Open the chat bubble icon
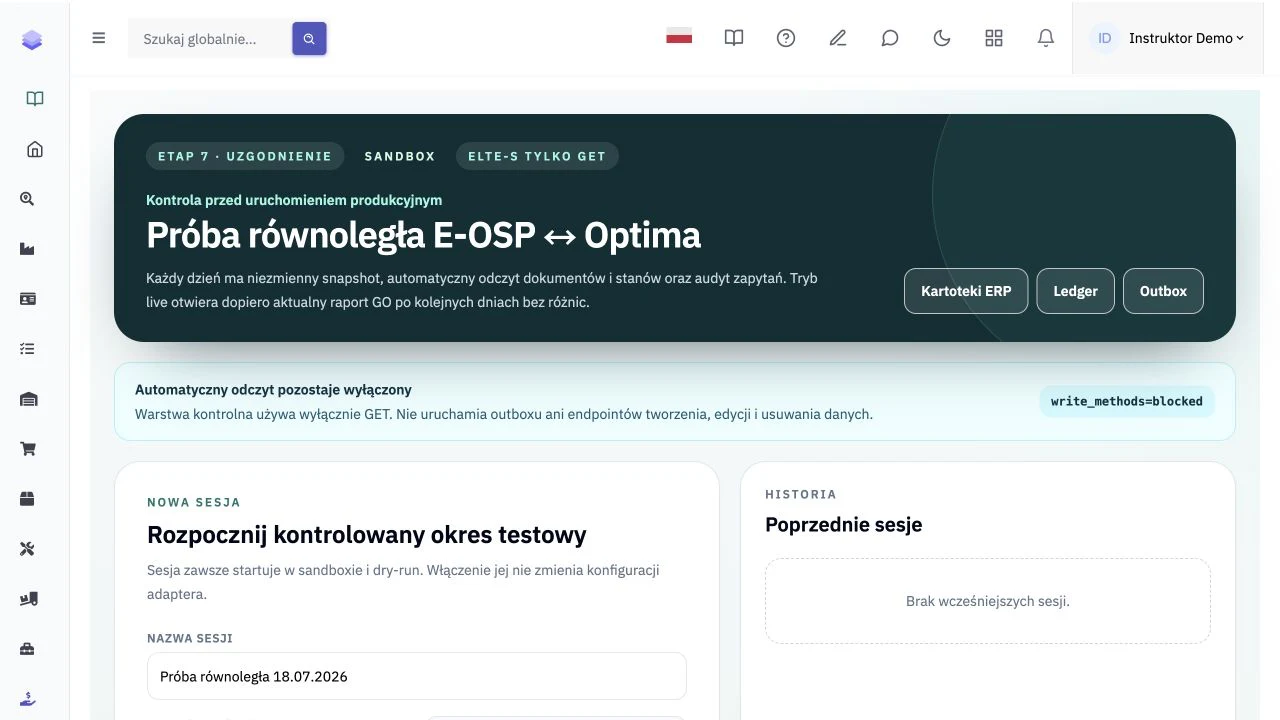Viewport: 1280px width, 720px height. tap(890, 38)
